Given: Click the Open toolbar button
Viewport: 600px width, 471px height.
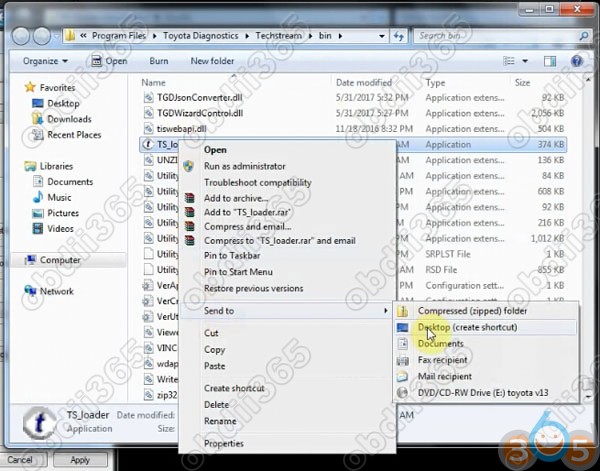Looking at the screenshot, I should 109,61.
